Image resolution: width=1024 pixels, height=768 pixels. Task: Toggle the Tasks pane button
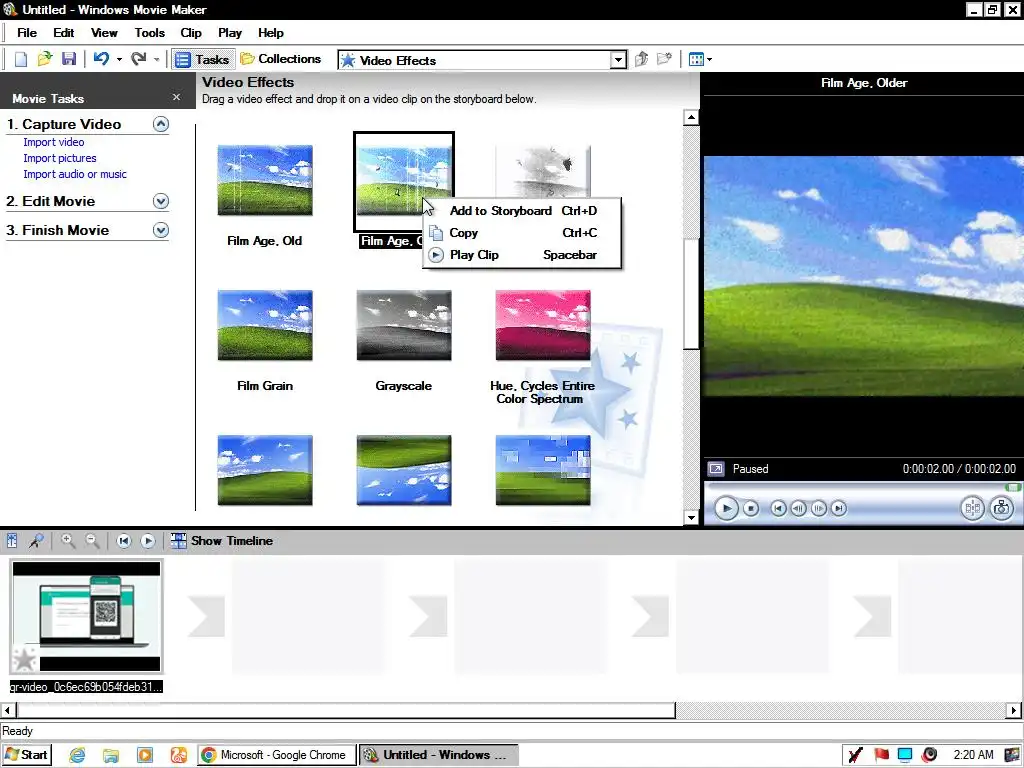[203, 59]
